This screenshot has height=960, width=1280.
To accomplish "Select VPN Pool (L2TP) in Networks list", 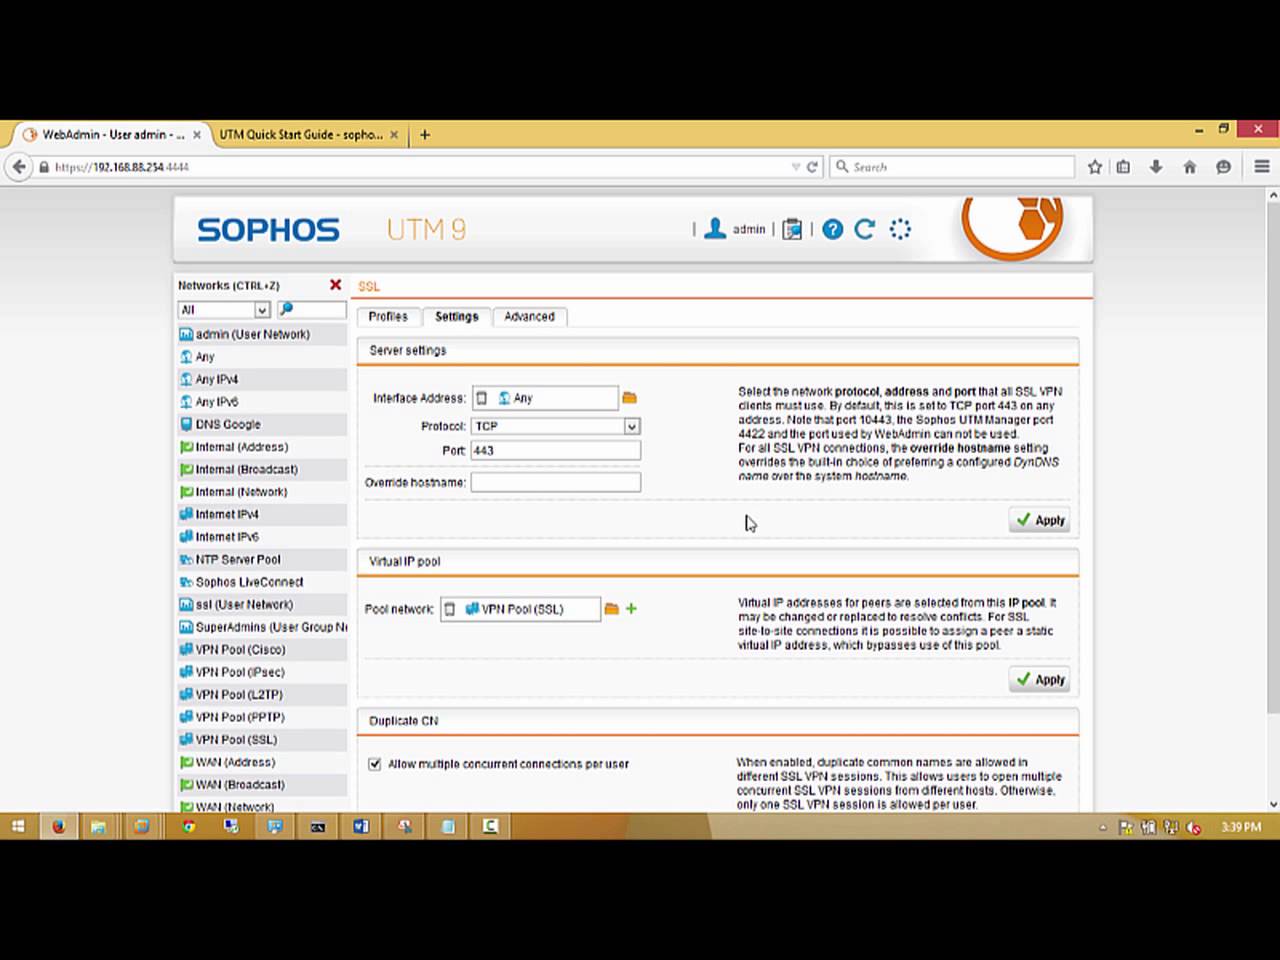I will click(x=262, y=694).
